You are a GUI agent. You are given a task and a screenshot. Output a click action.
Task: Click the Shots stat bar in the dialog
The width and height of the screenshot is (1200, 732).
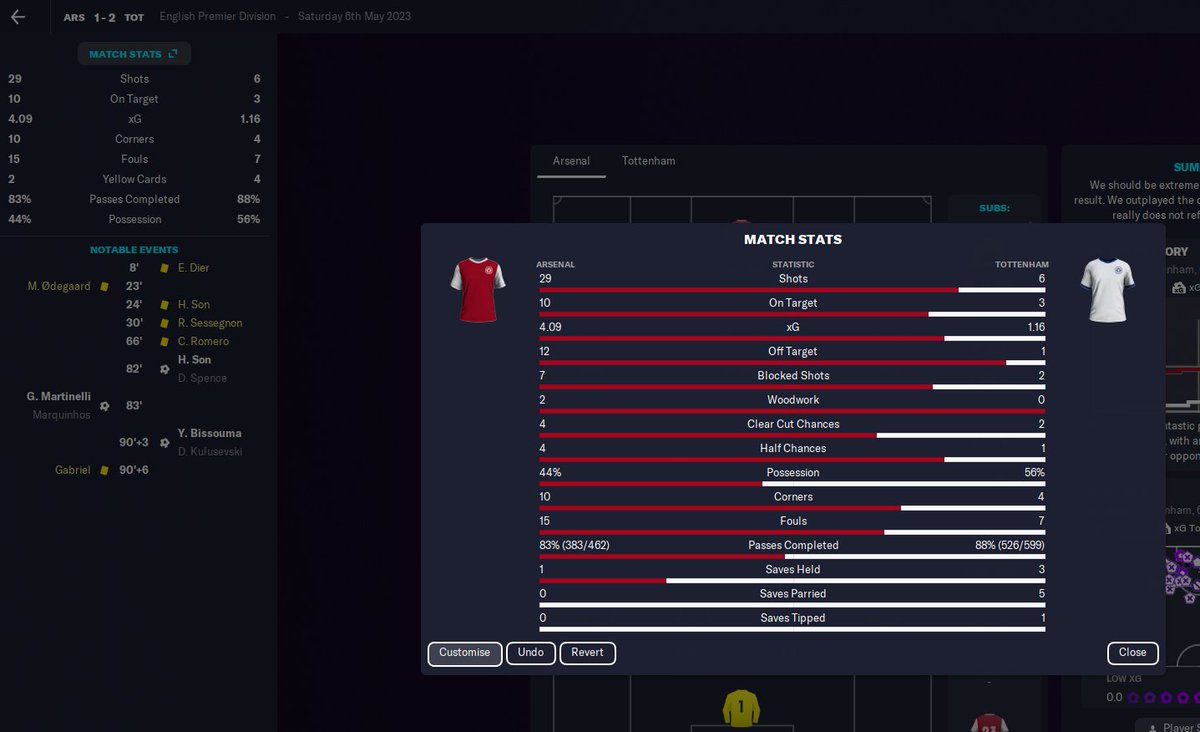click(792, 290)
